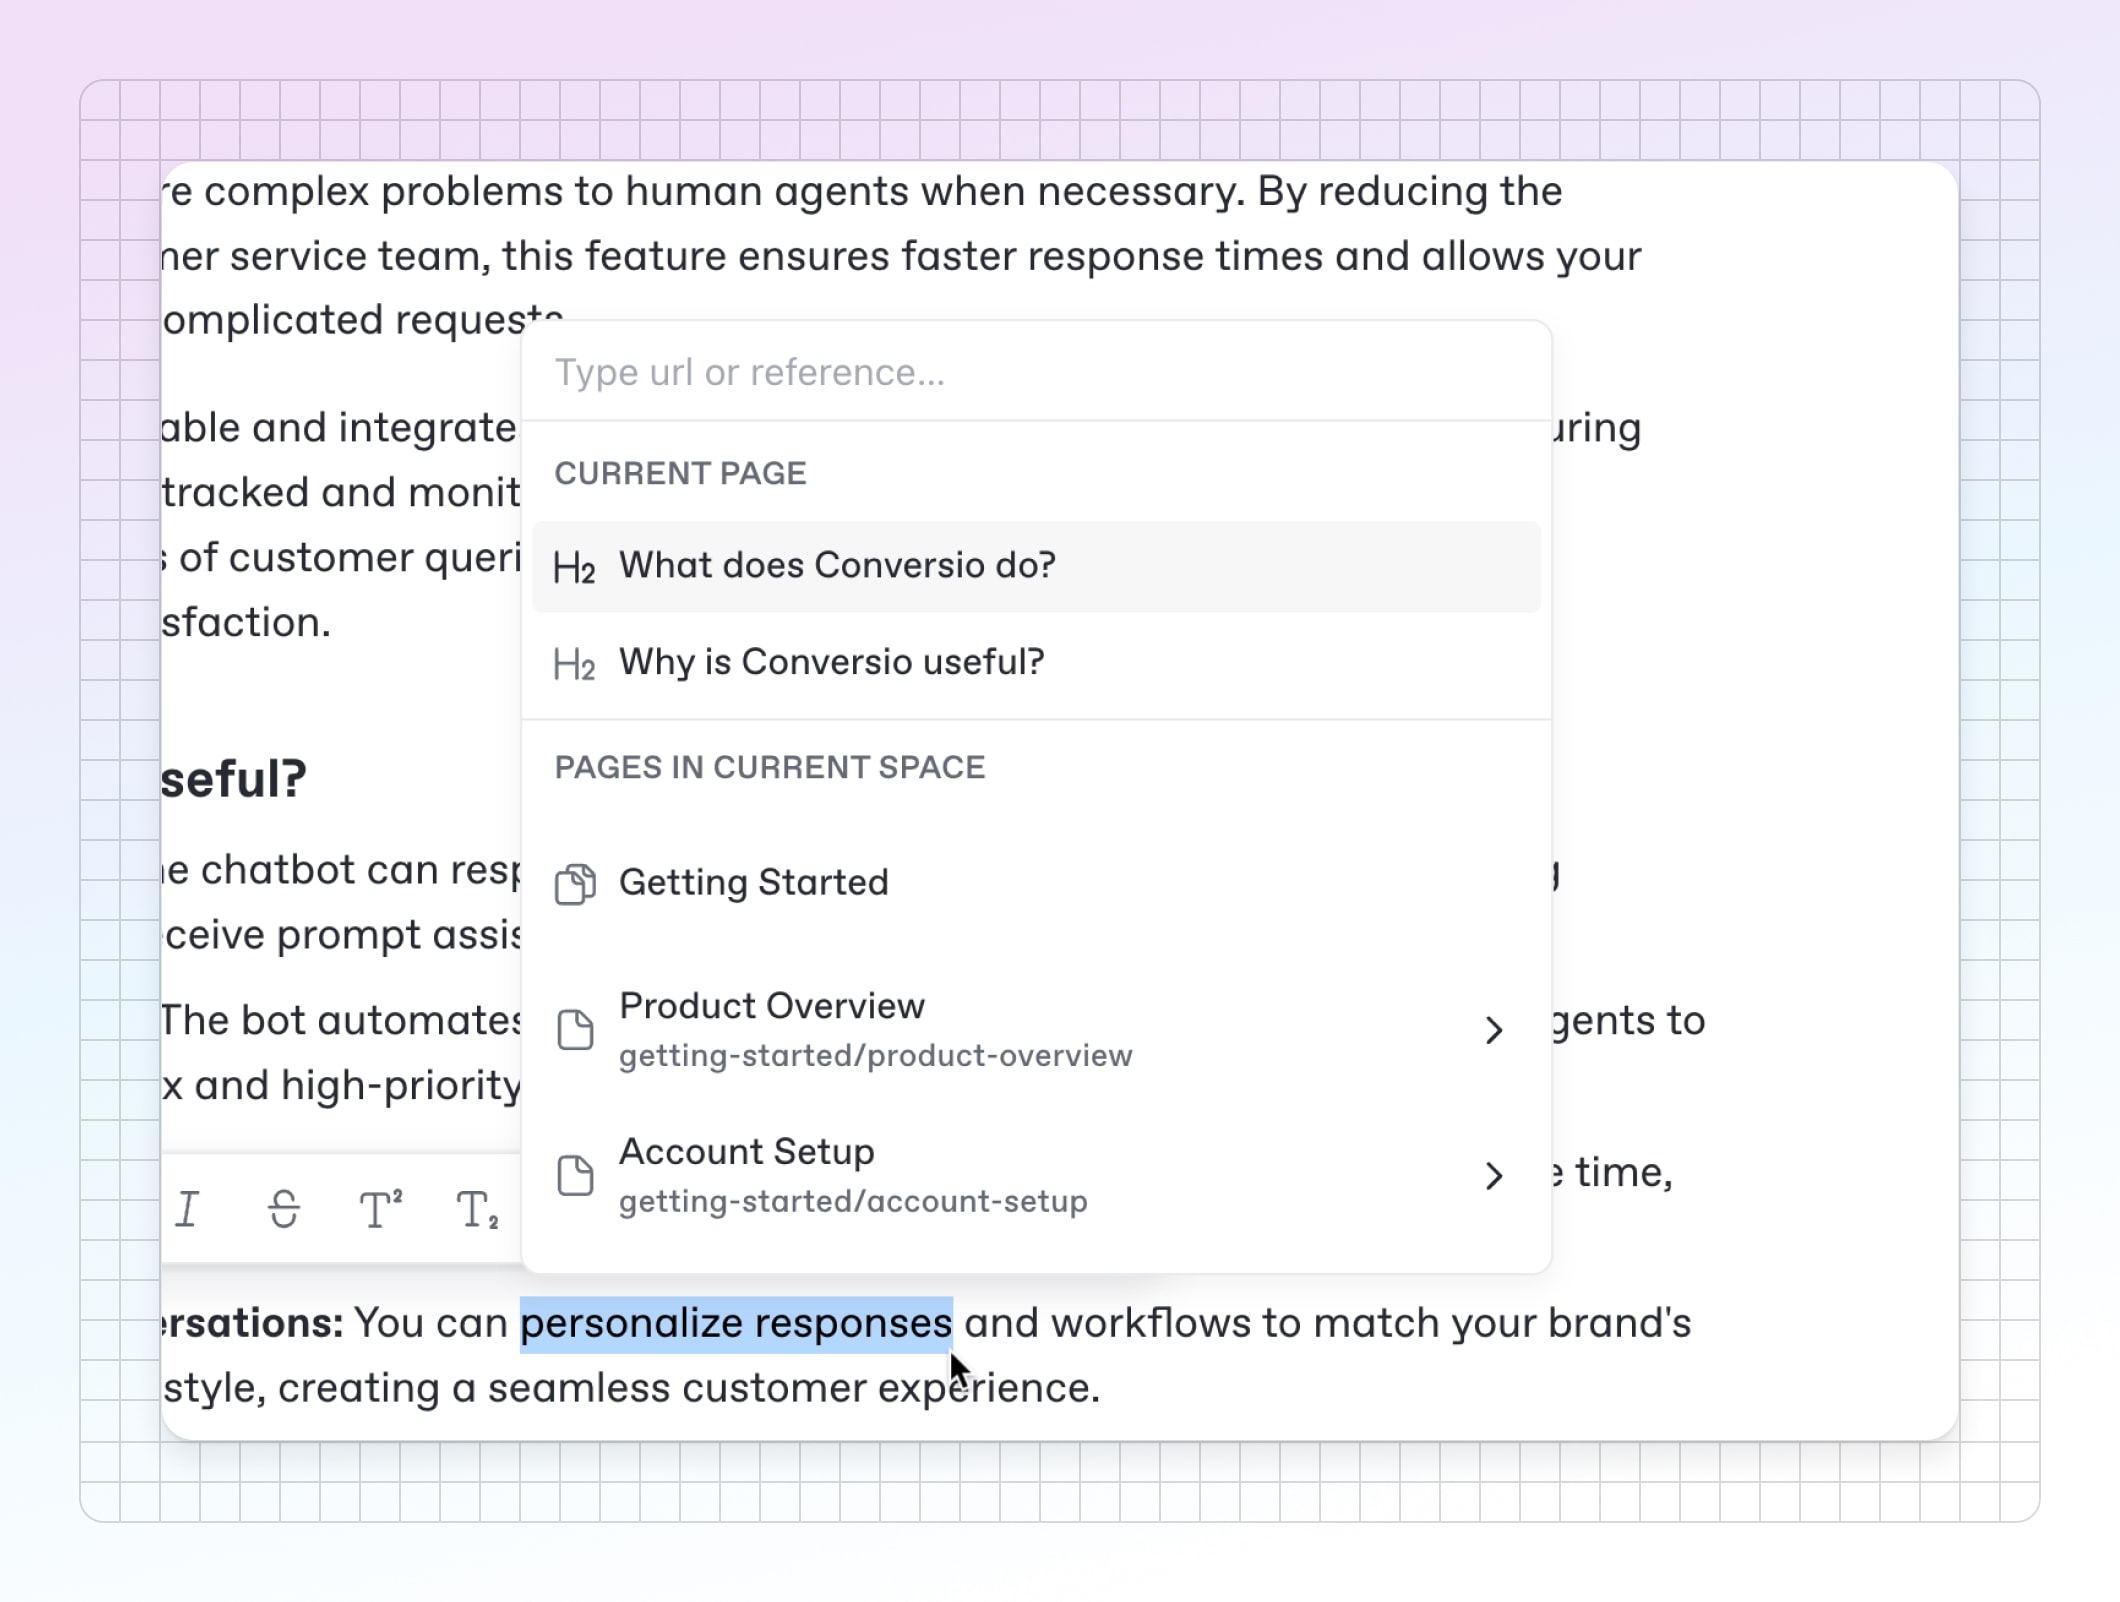Click the Product Overview page icon
The image size is (2120, 1602).
[575, 1030]
